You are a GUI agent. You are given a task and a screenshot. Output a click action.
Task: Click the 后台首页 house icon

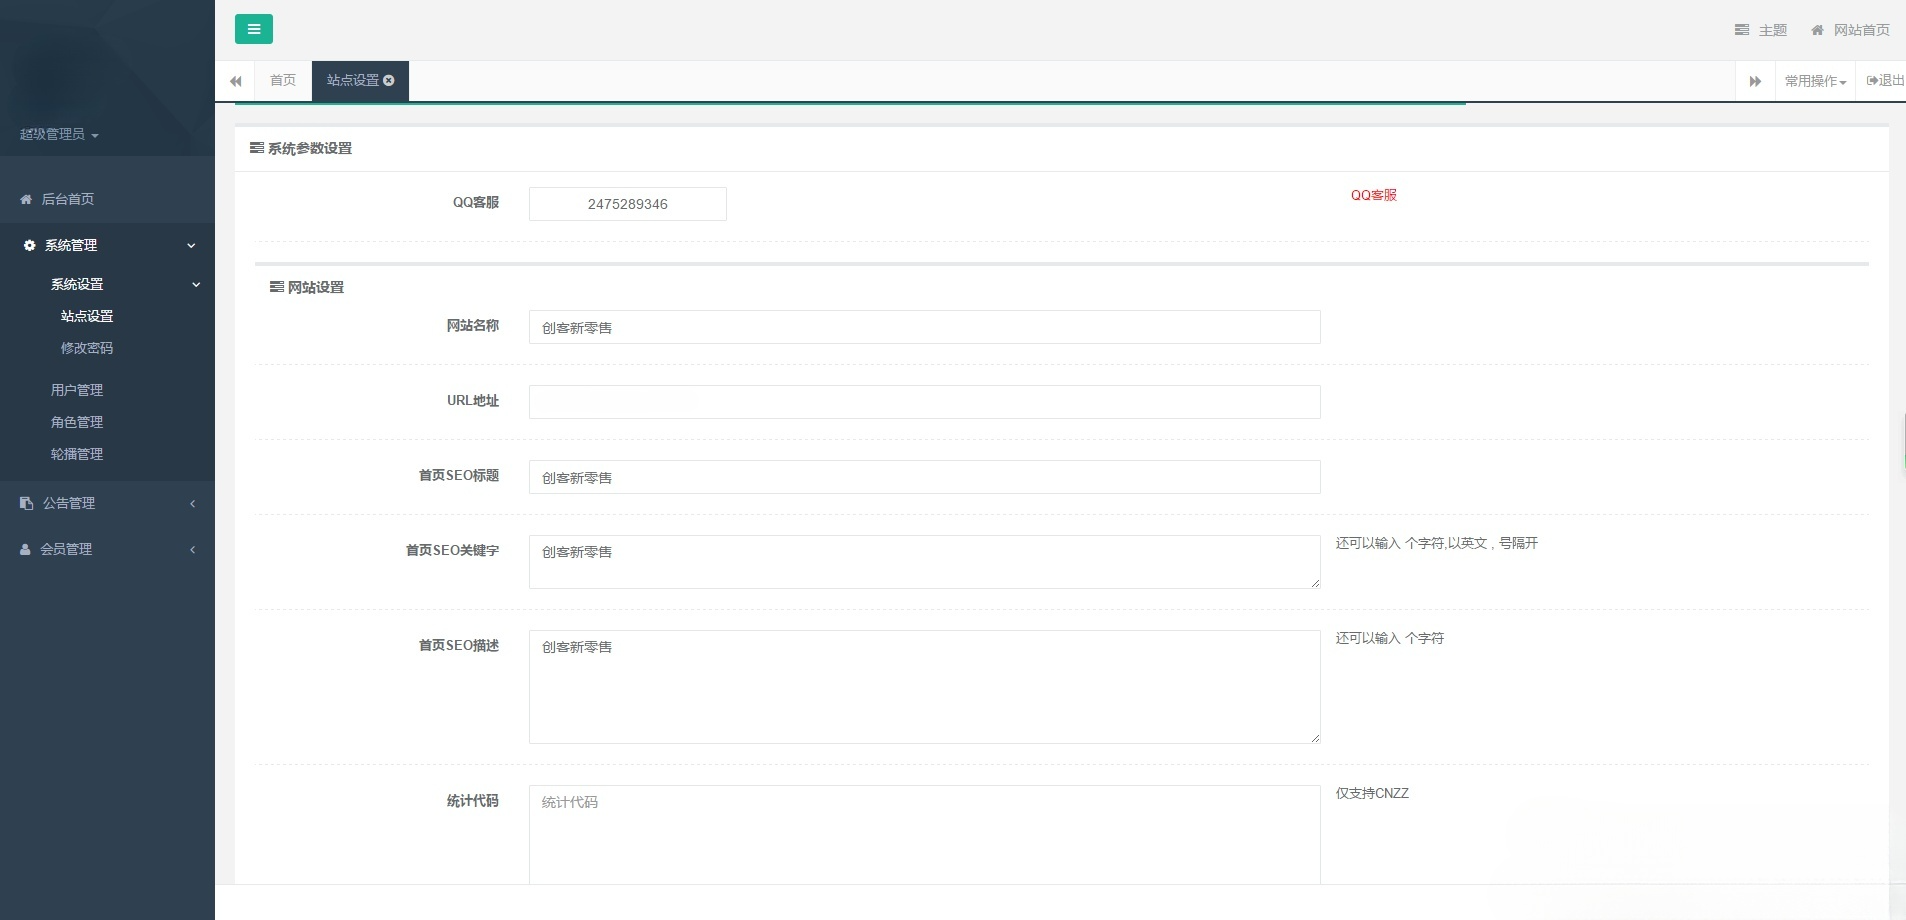coord(25,198)
